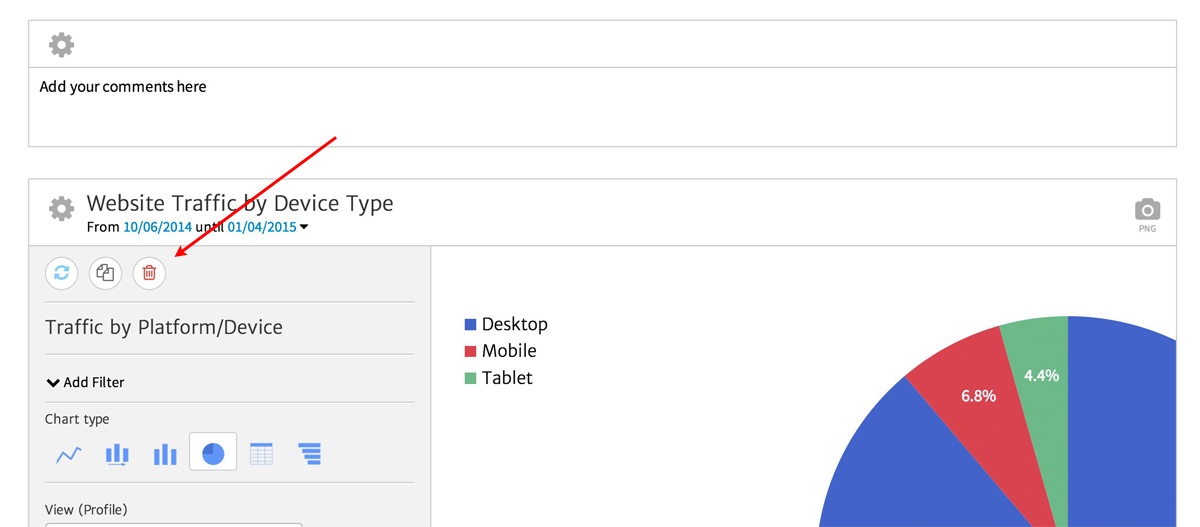Image resolution: width=1200 pixels, height=527 pixels.
Task: Select the pie chart type
Action: (x=213, y=453)
